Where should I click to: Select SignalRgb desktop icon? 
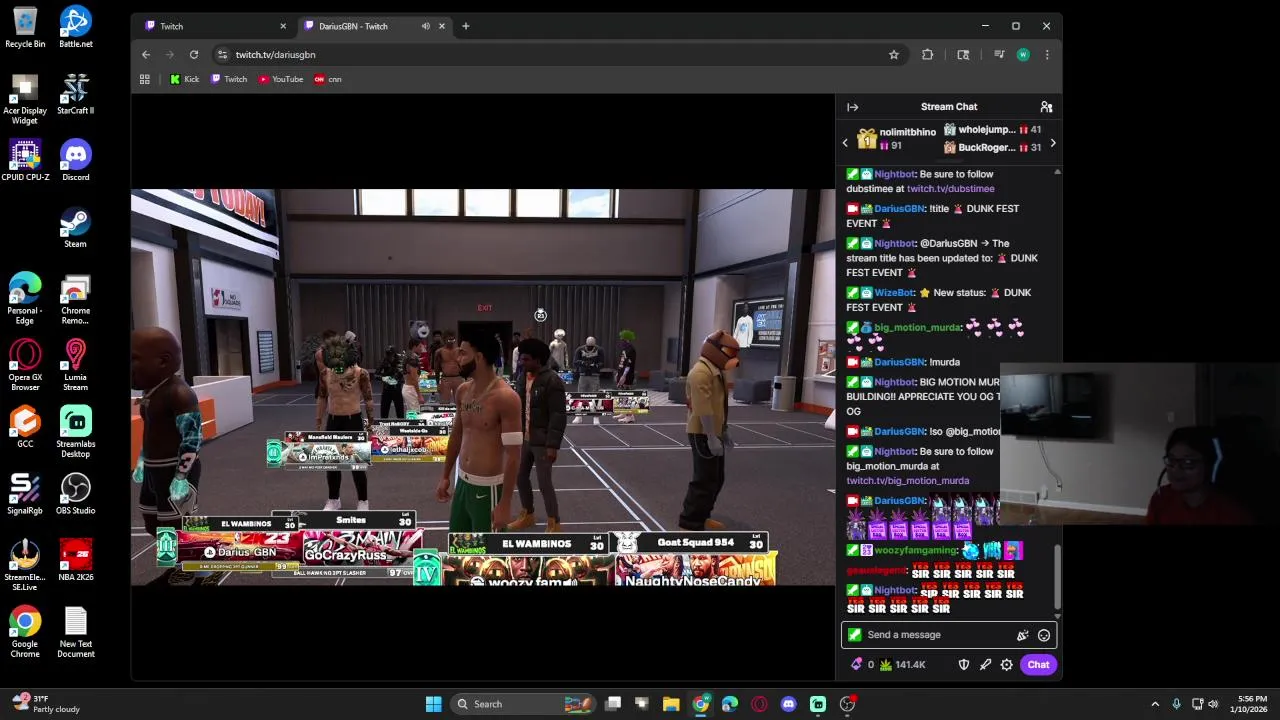25,495
